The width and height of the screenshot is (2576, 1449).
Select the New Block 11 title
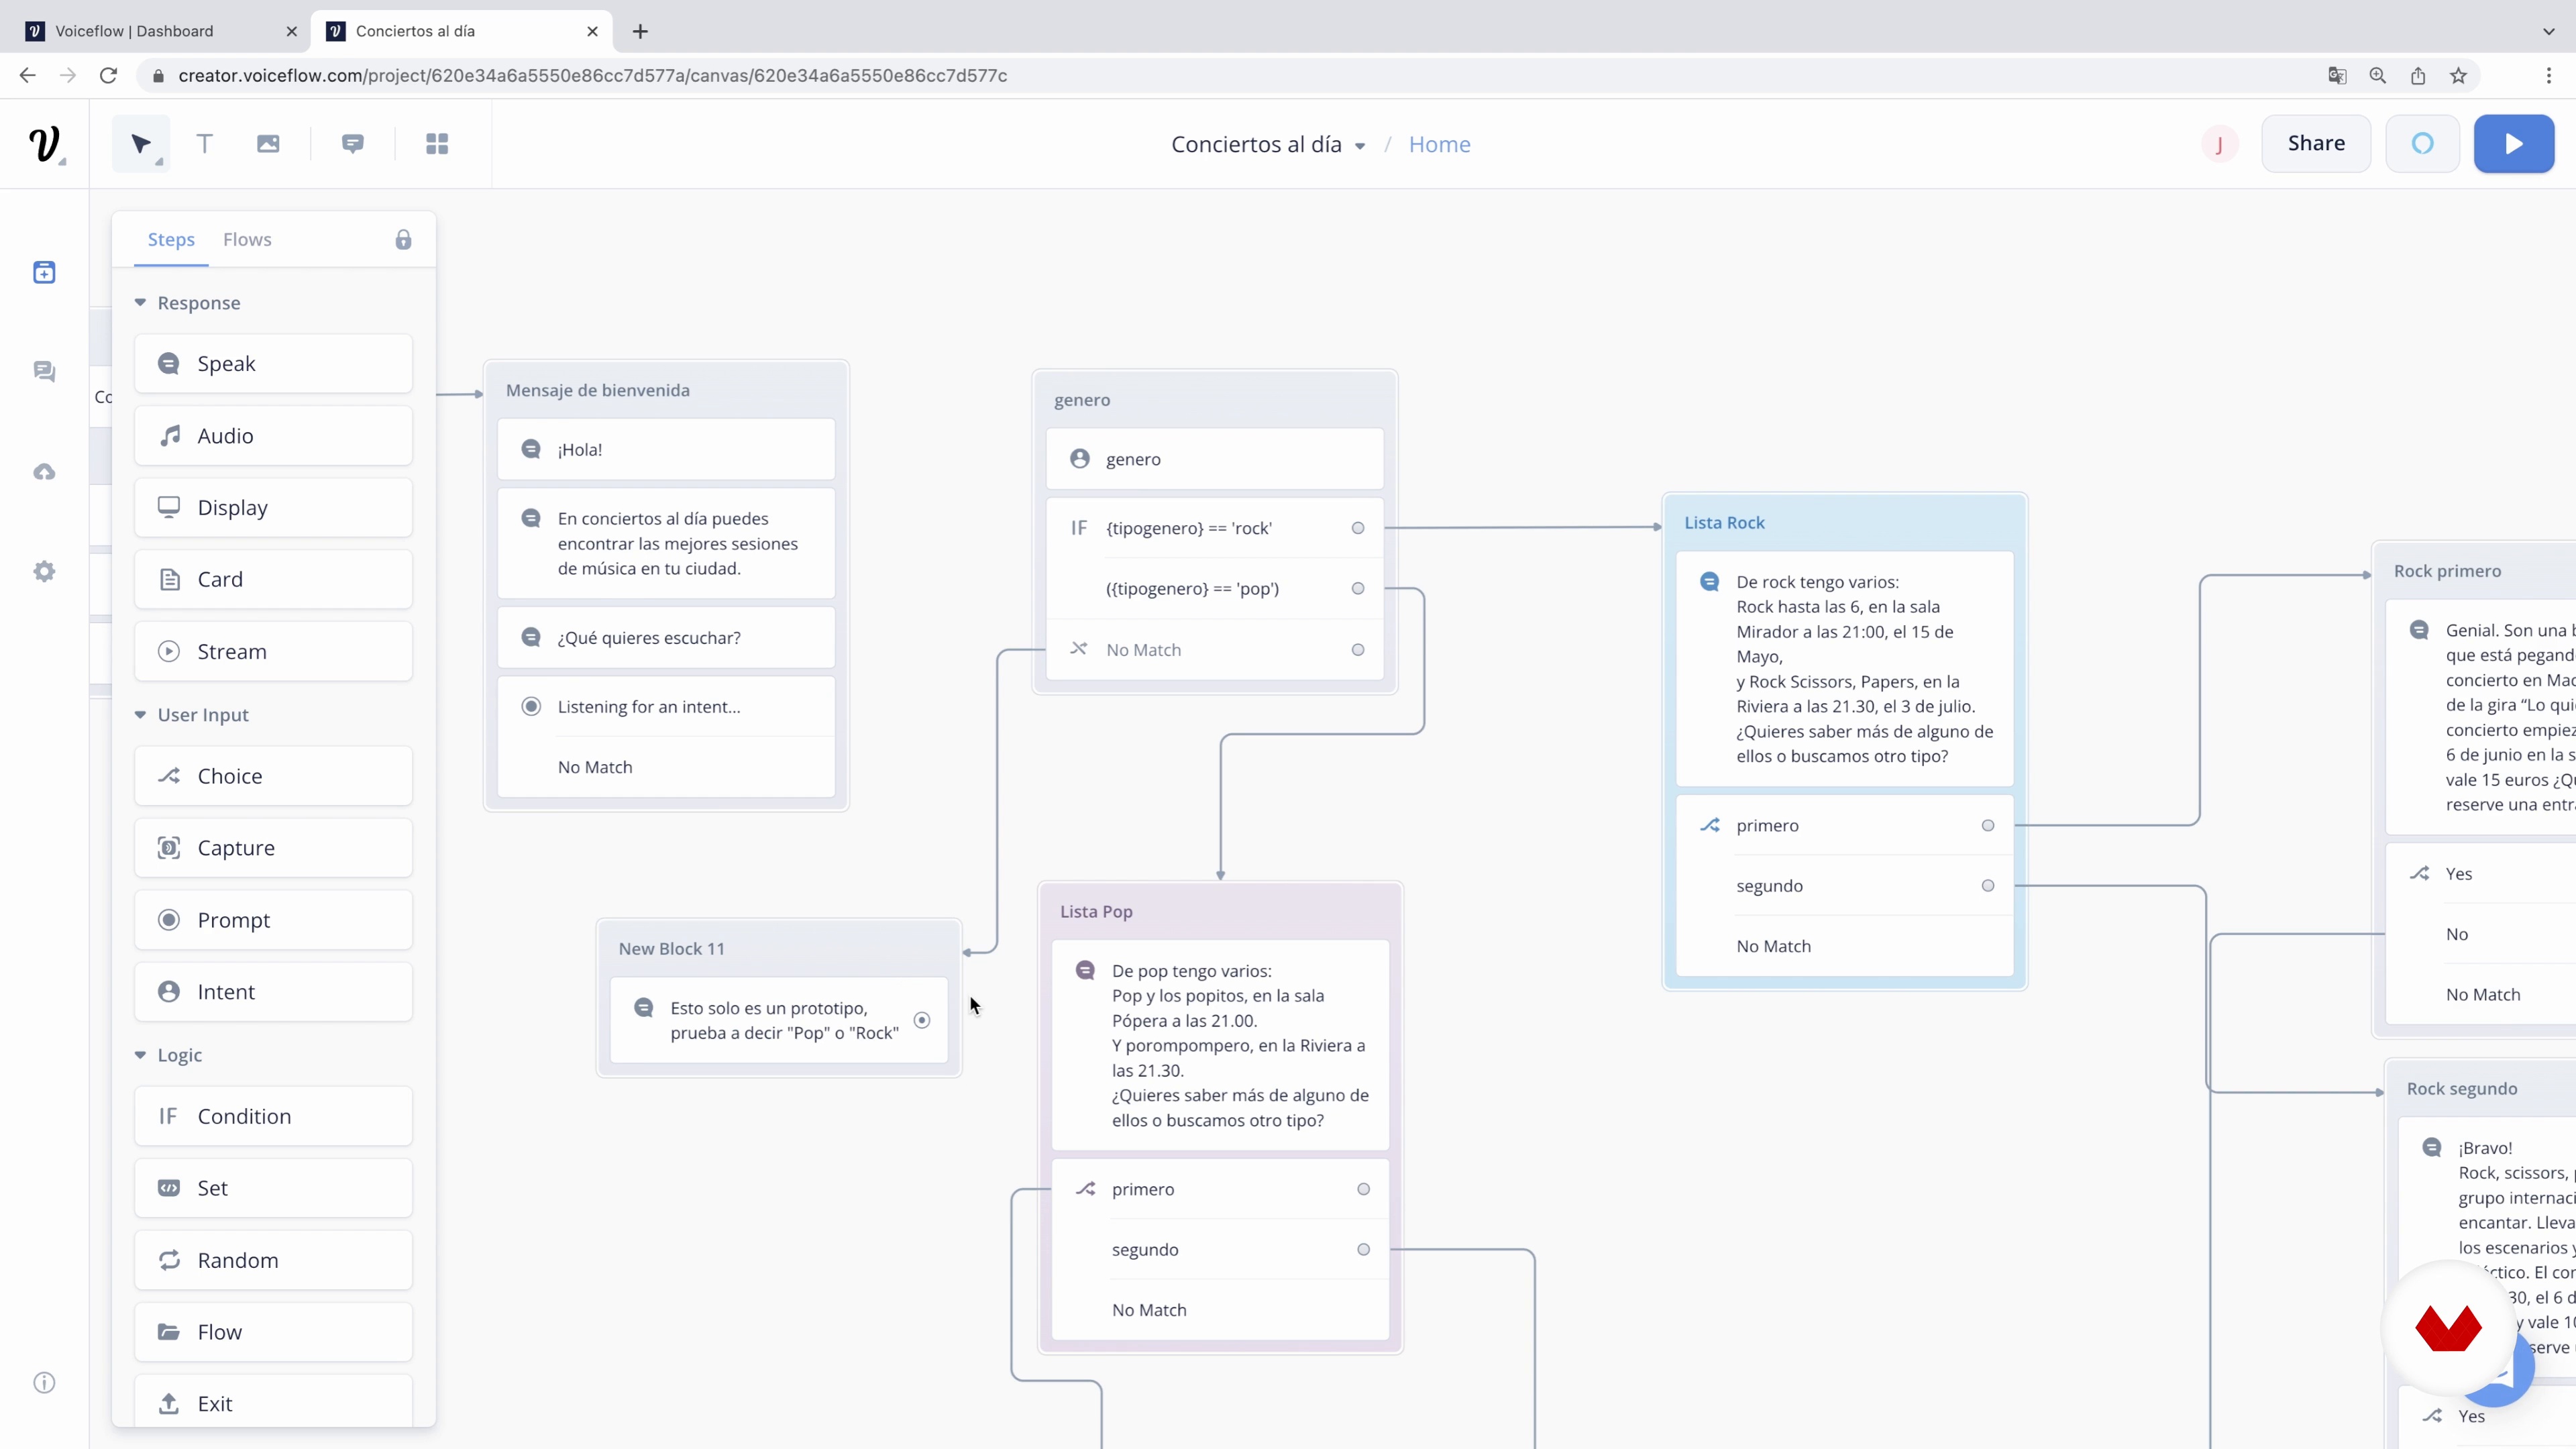click(671, 949)
